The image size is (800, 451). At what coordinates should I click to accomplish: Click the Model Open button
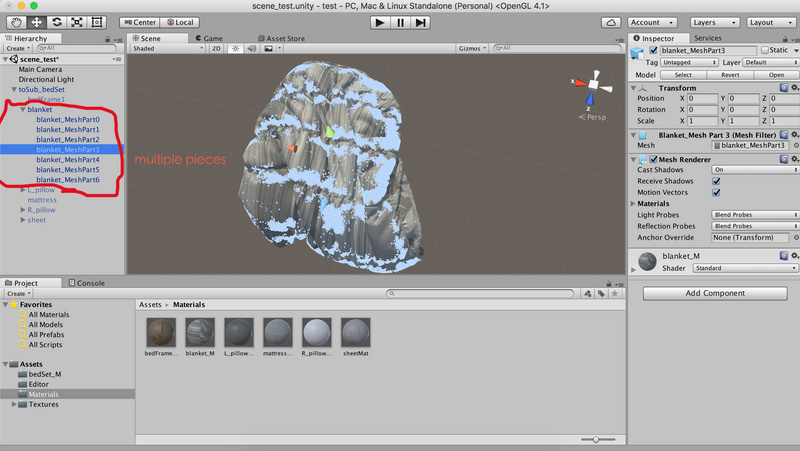click(x=776, y=75)
